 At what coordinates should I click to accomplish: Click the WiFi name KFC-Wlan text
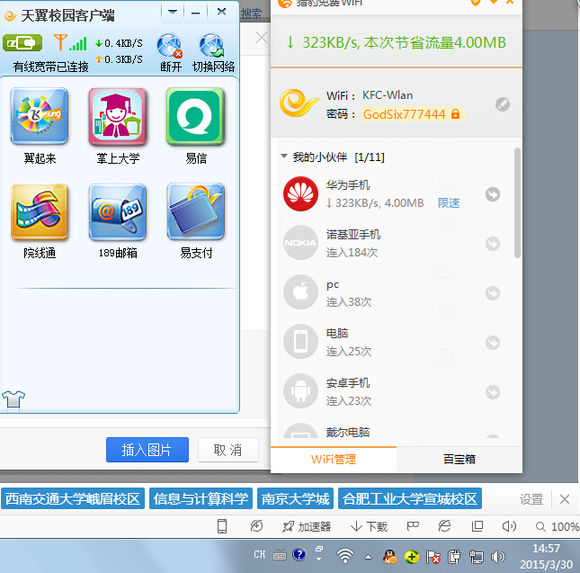click(387, 95)
